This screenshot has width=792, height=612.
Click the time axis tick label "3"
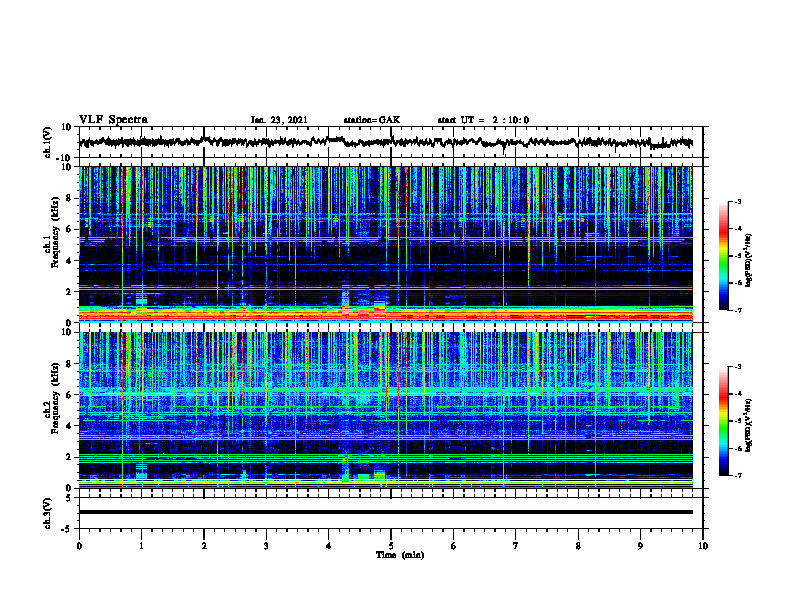tap(266, 546)
